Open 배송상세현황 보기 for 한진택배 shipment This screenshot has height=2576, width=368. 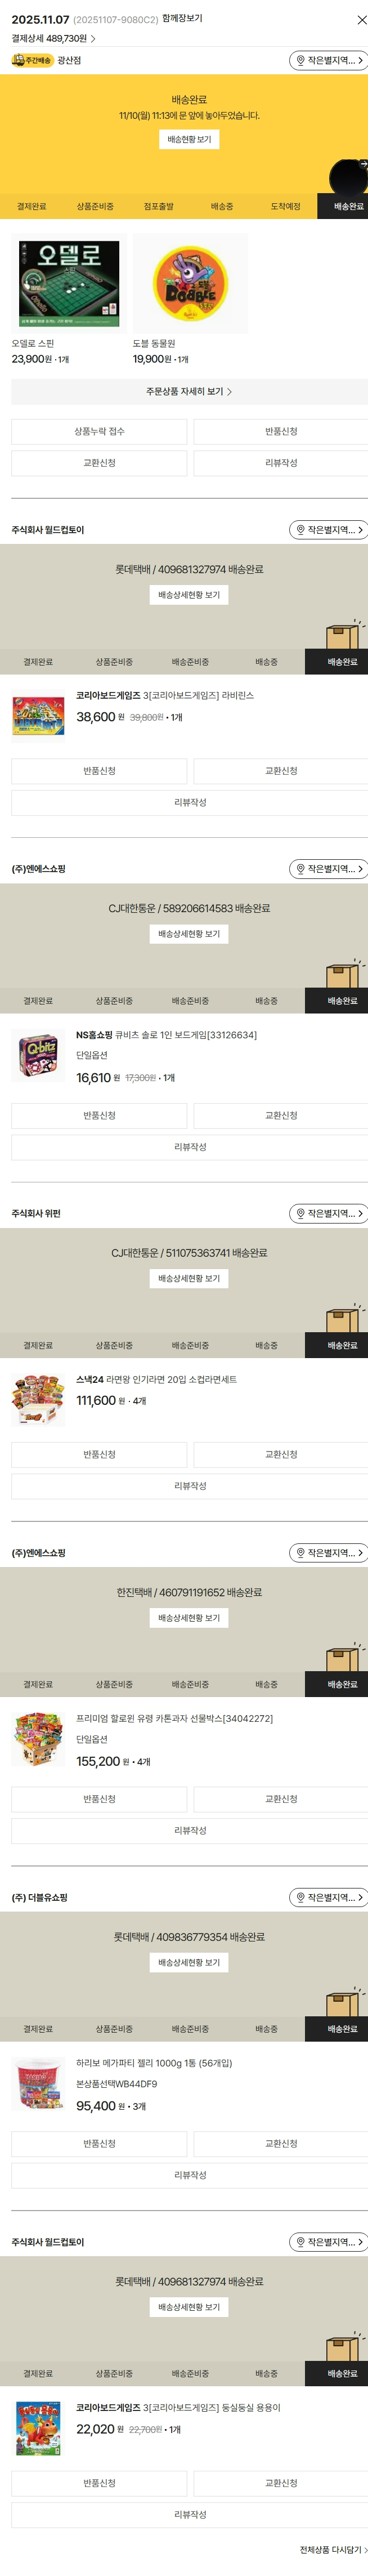coord(189,1617)
